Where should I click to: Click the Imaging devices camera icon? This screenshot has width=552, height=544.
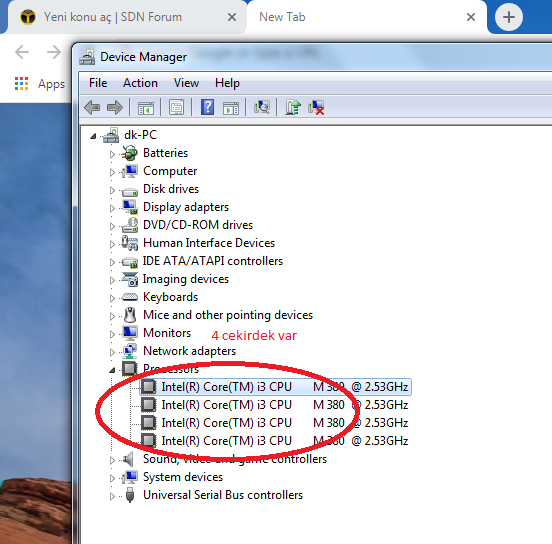pyautogui.click(x=130, y=279)
